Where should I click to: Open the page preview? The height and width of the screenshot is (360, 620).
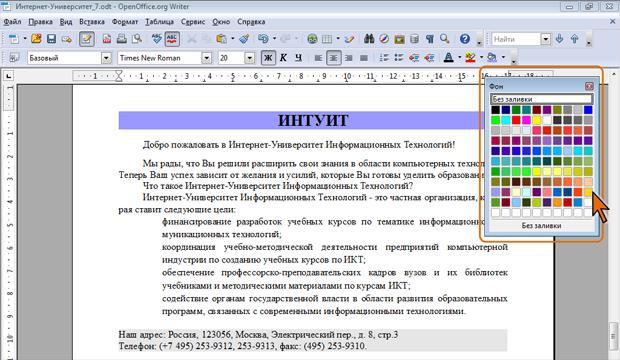coord(137,39)
